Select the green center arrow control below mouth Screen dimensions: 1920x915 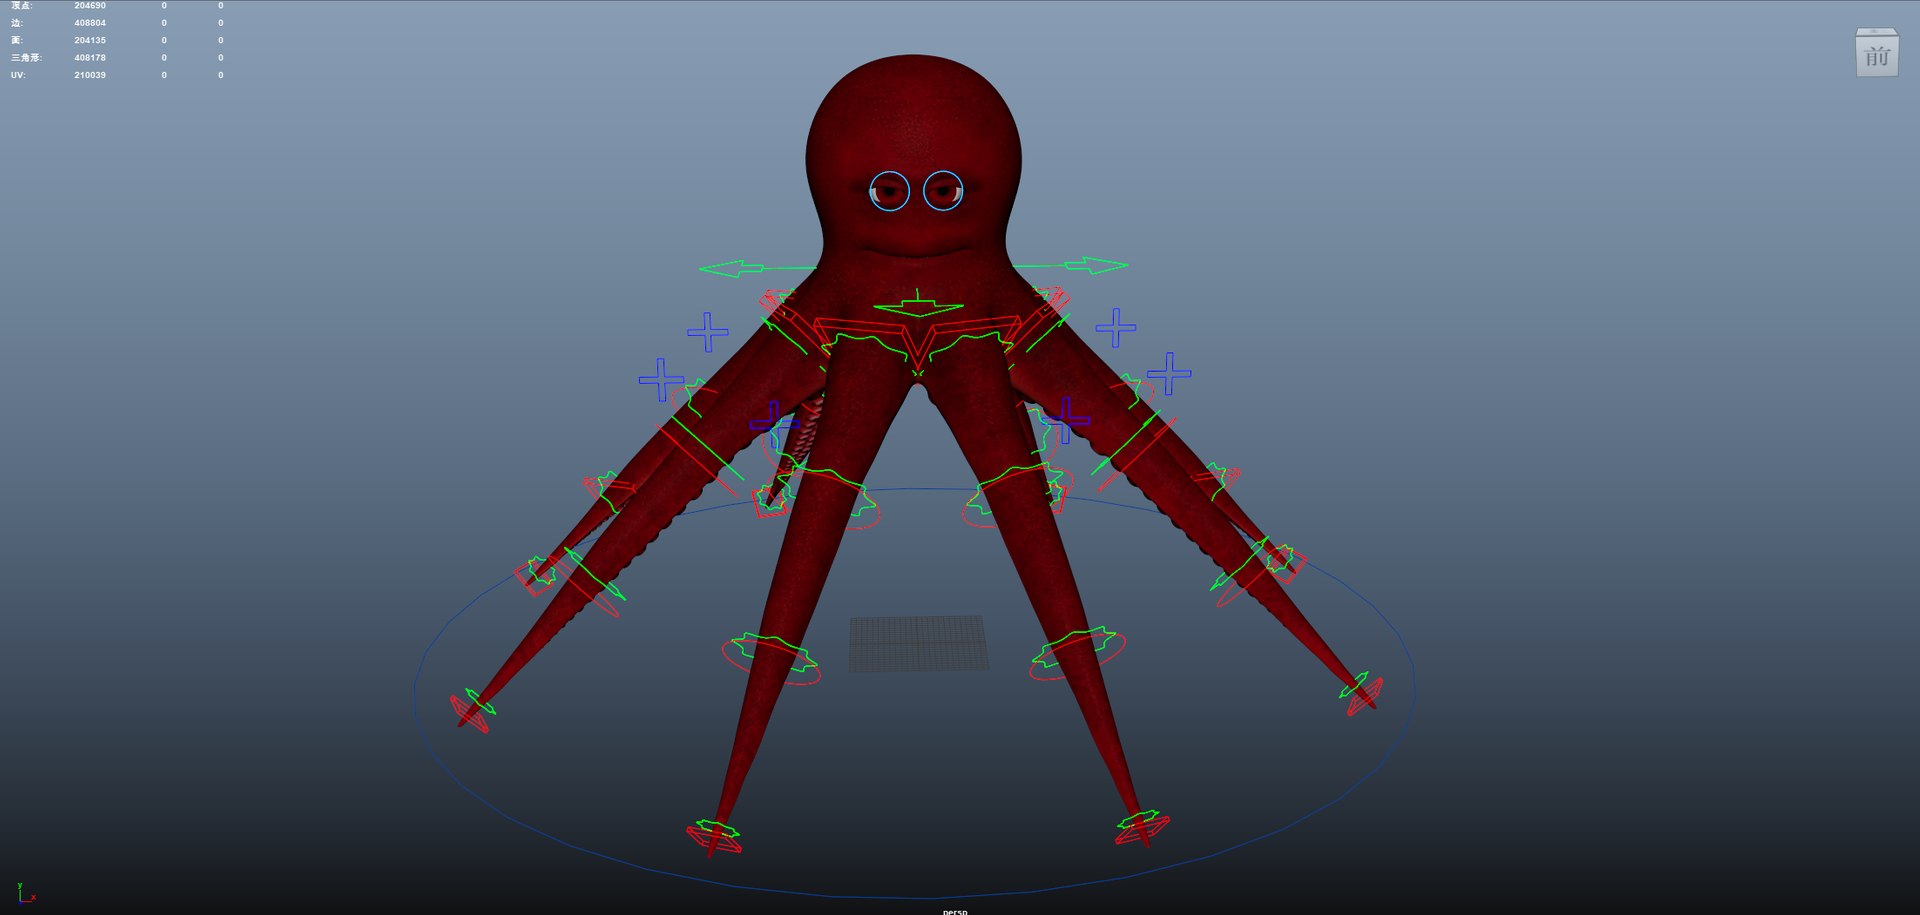point(918,306)
